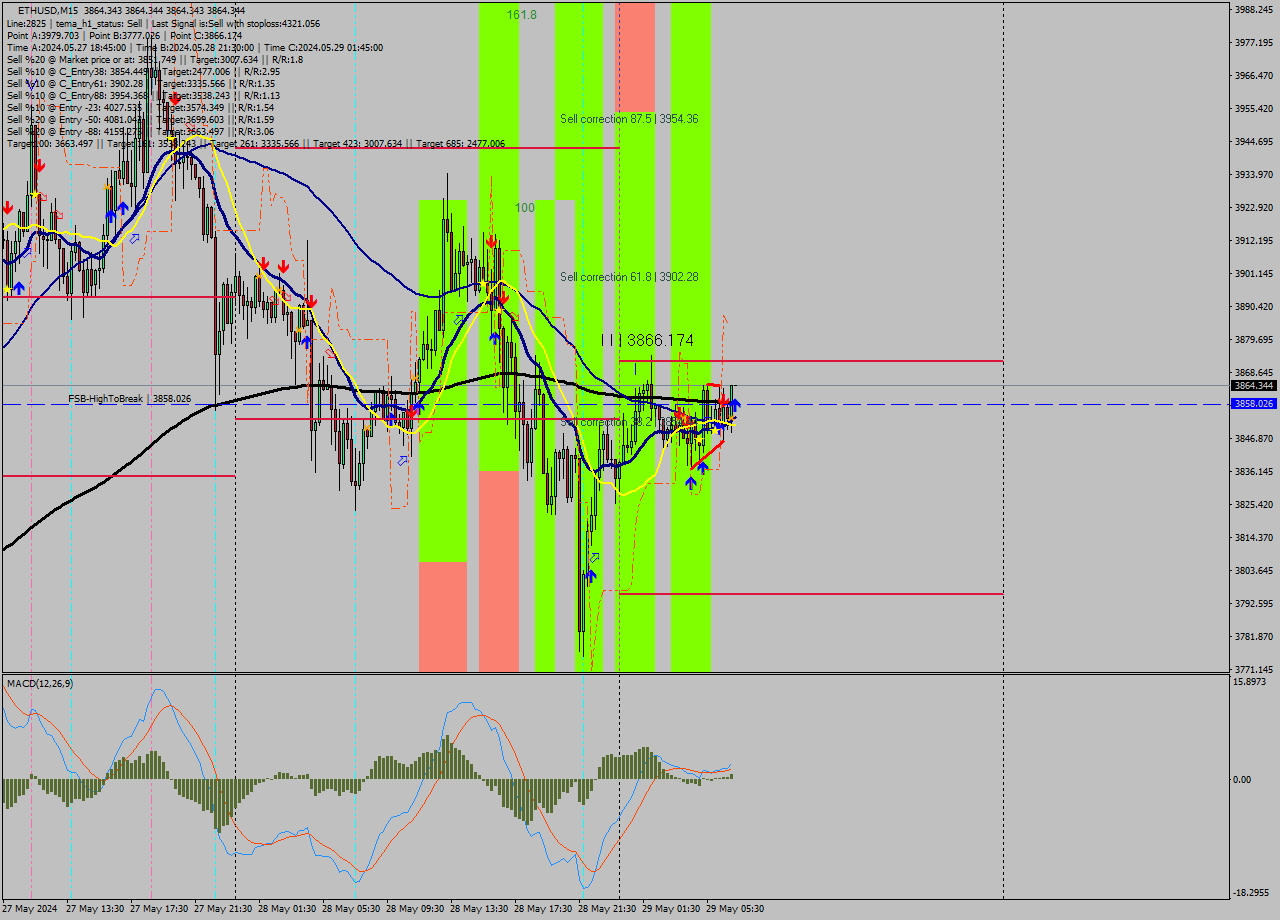Click the '28 May 13:30' time label
The height and width of the screenshot is (920, 1280).
pos(479,909)
